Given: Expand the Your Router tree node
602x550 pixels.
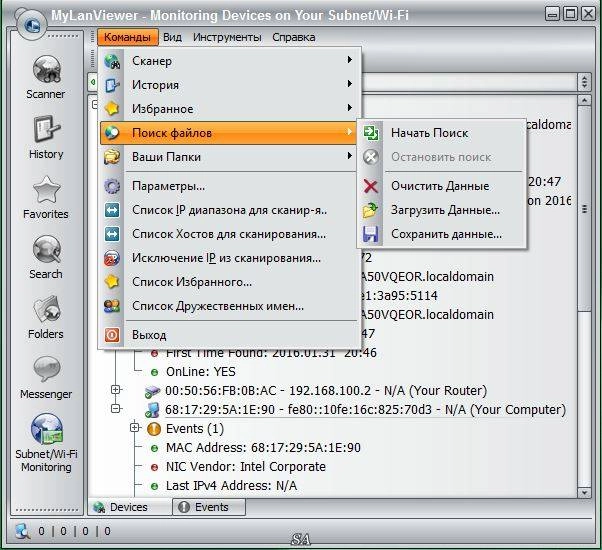Looking at the screenshot, I should point(116,390).
